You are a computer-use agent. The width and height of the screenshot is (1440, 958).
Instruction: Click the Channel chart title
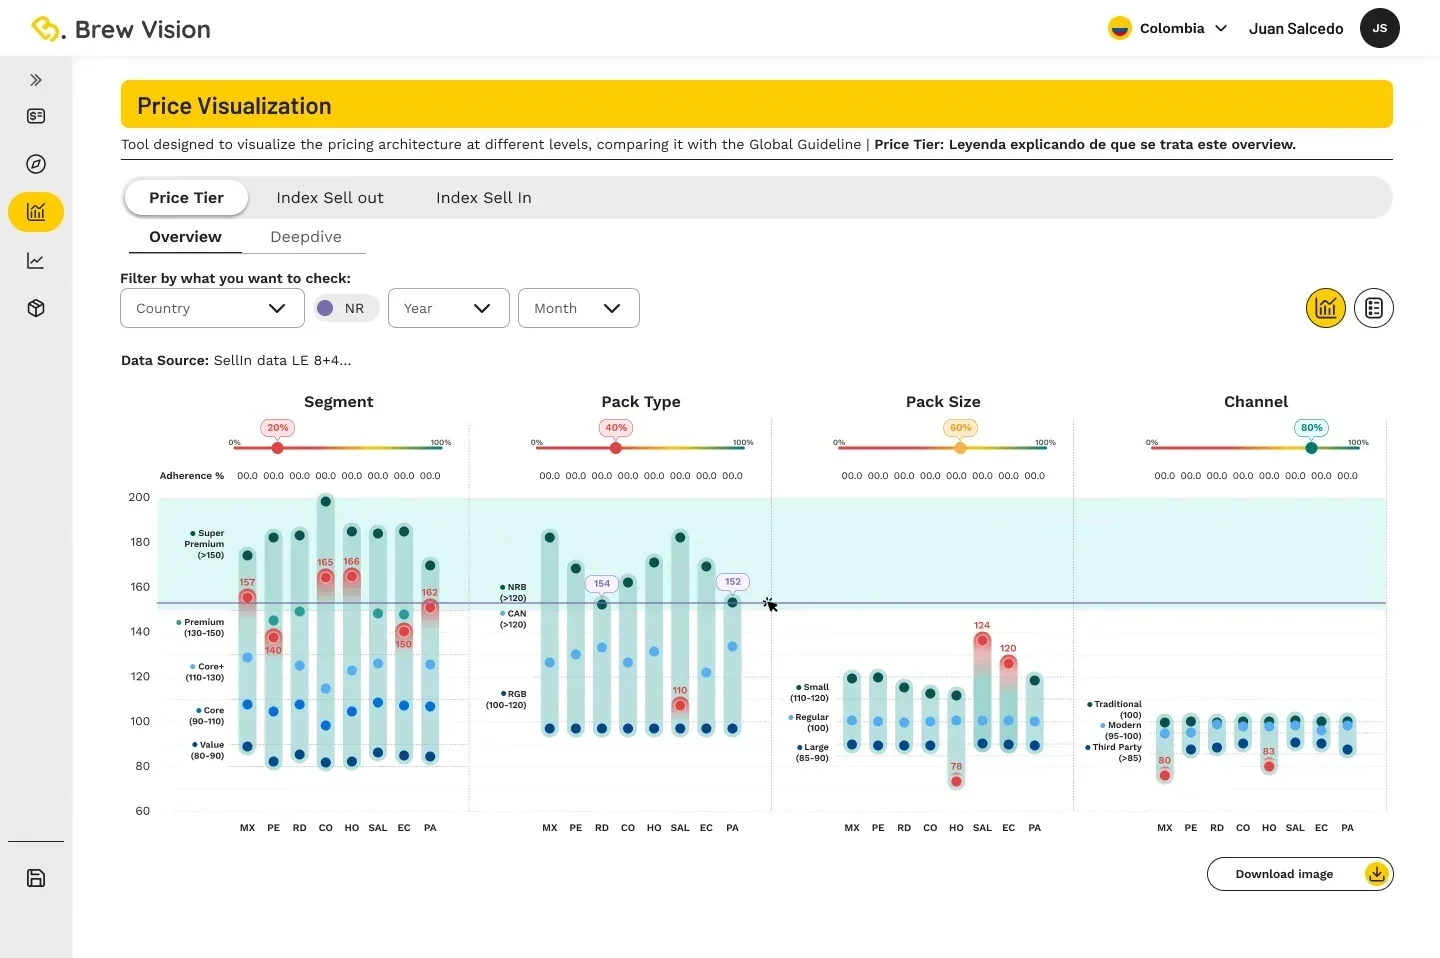(x=1256, y=402)
